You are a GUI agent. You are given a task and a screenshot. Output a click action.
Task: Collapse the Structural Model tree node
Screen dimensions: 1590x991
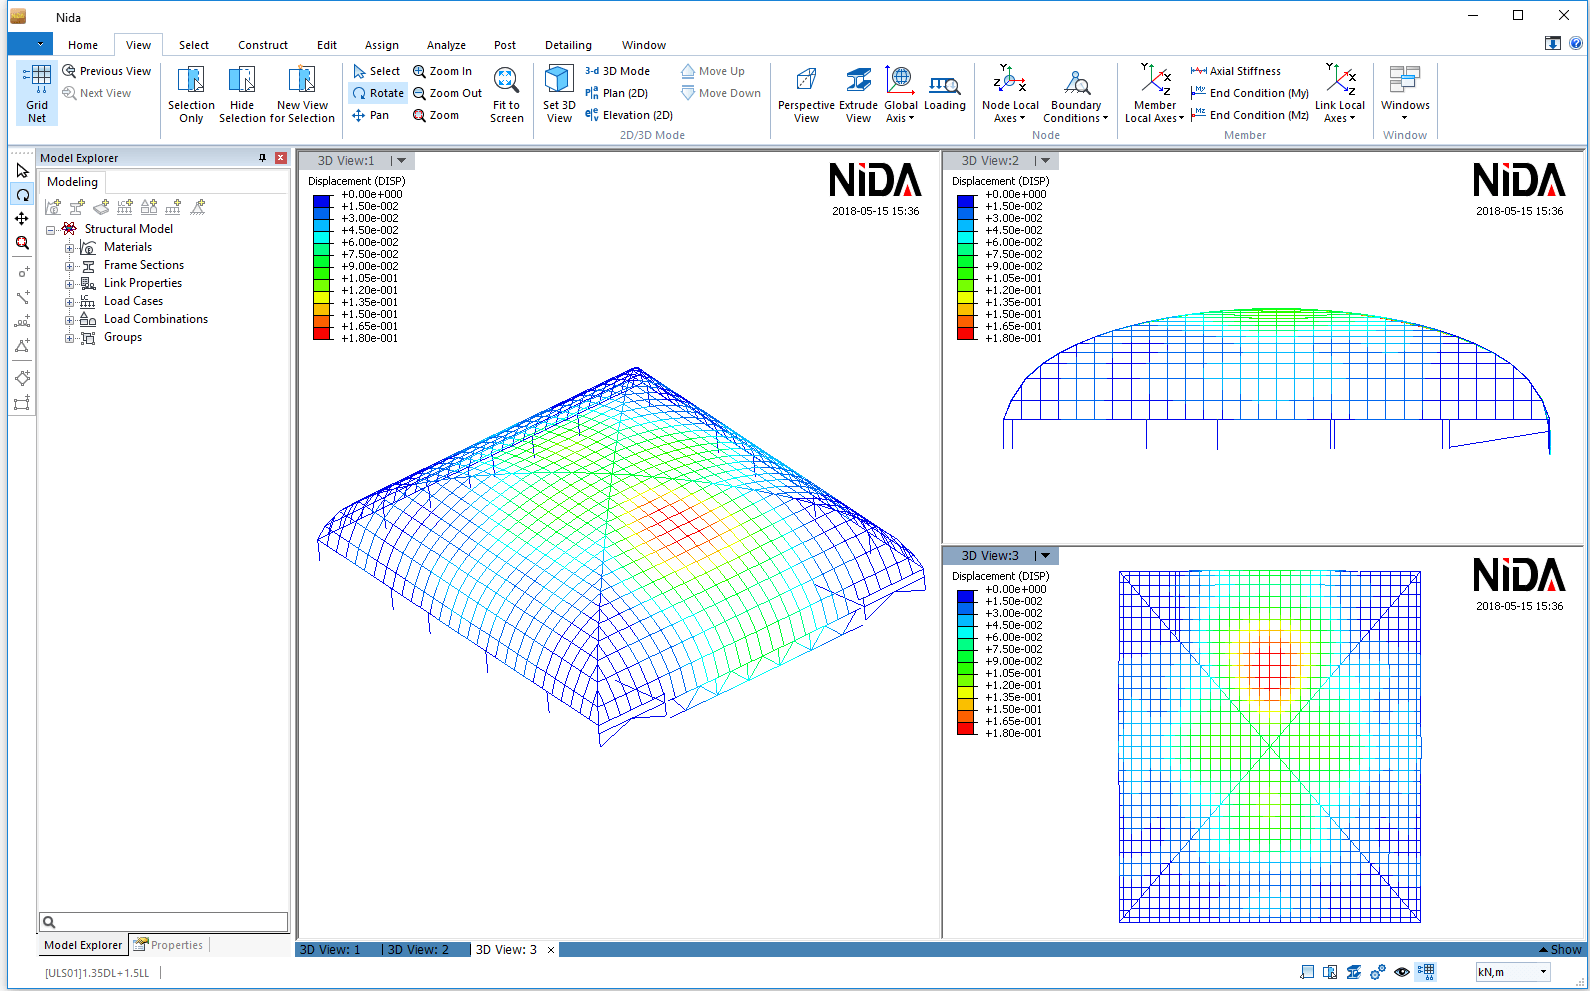50,230
